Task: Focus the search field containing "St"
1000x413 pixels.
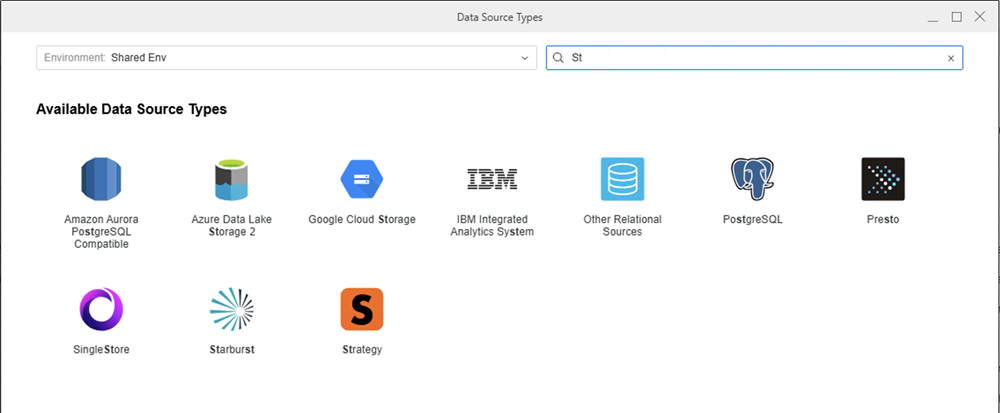Action: (x=750, y=58)
